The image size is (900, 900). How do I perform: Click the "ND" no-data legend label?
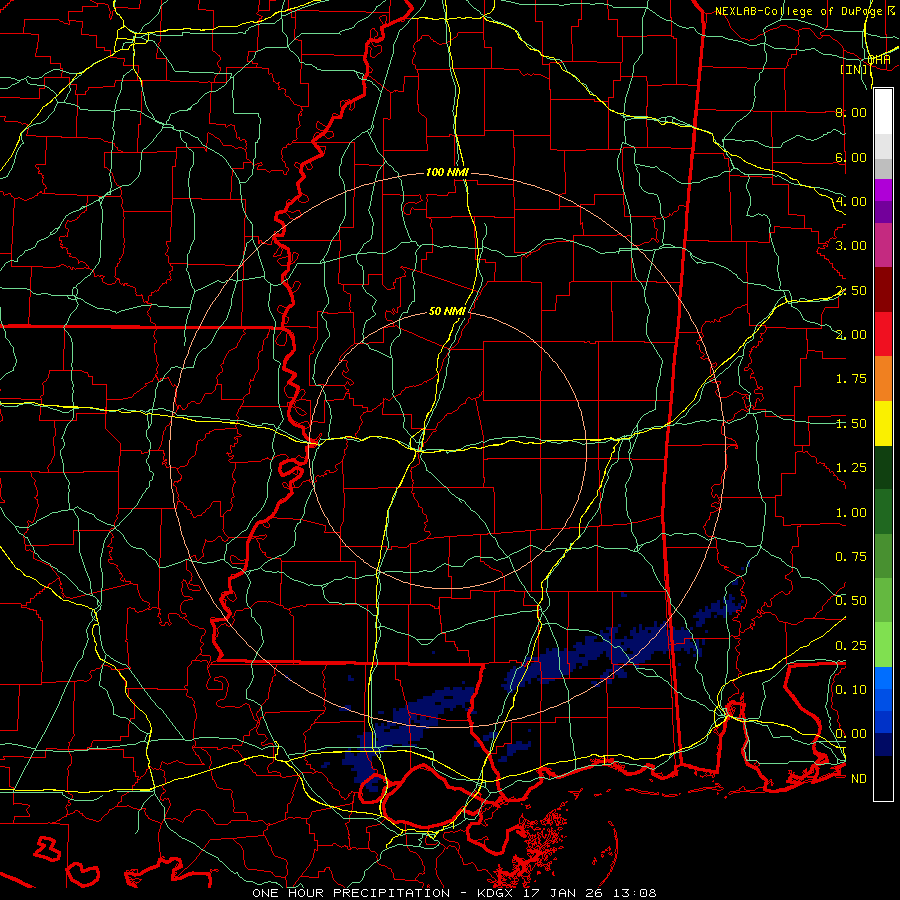pyautogui.click(x=859, y=779)
